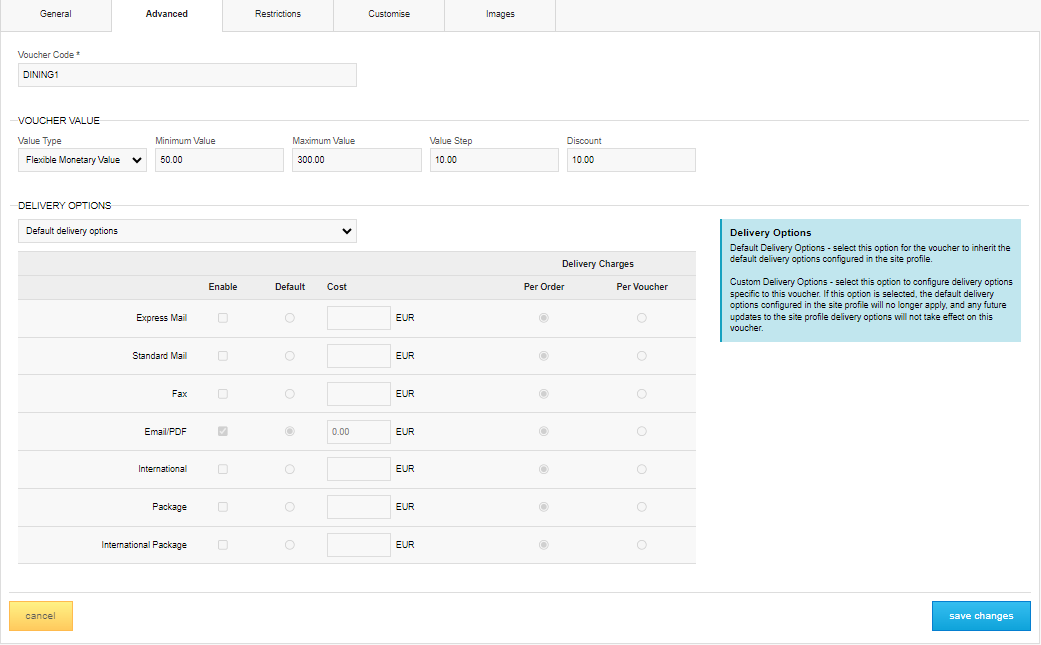Select Per Voucher for International Package
This screenshot has height=645, width=1041.
coord(641,545)
